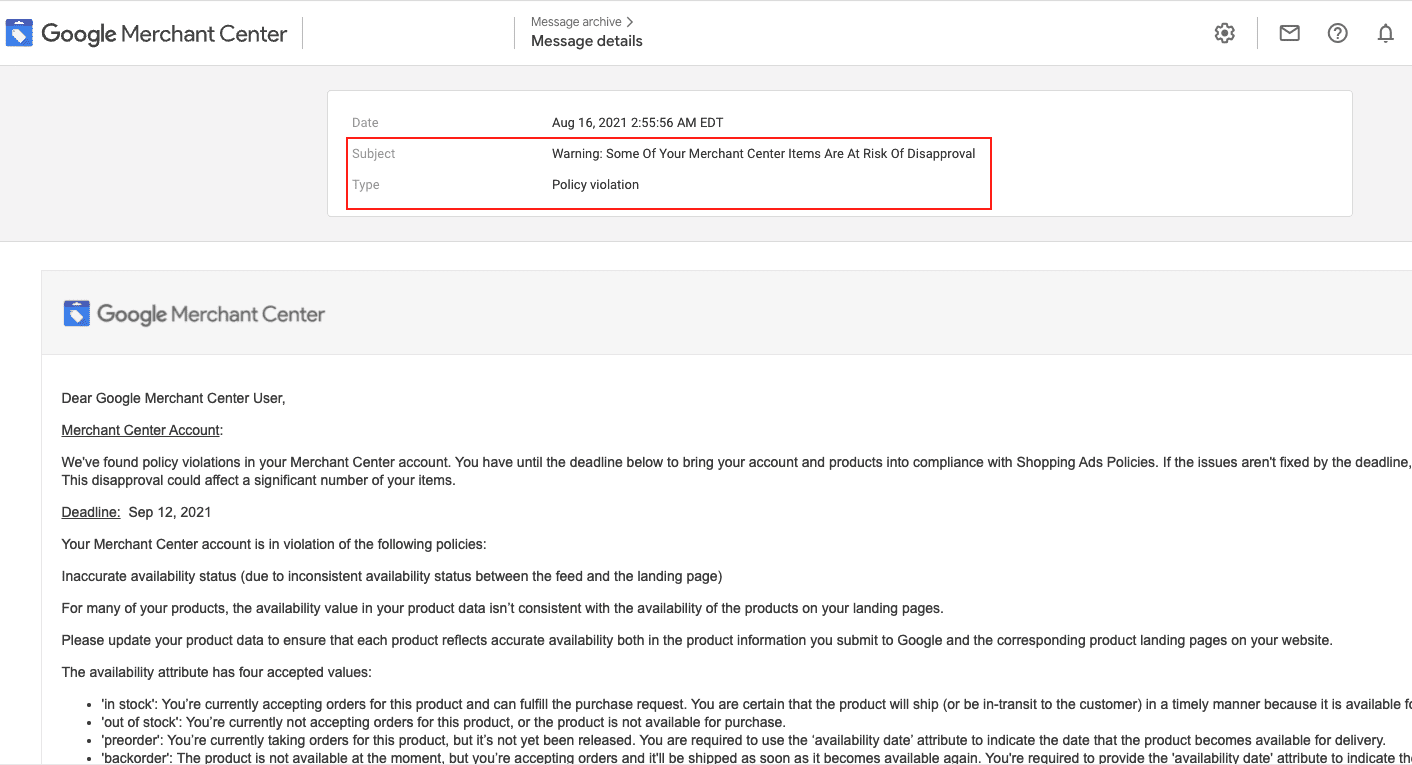Open the mail envelope icon
Image resolution: width=1412 pixels, height=765 pixels.
pyautogui.click(x=1290, y=33)
